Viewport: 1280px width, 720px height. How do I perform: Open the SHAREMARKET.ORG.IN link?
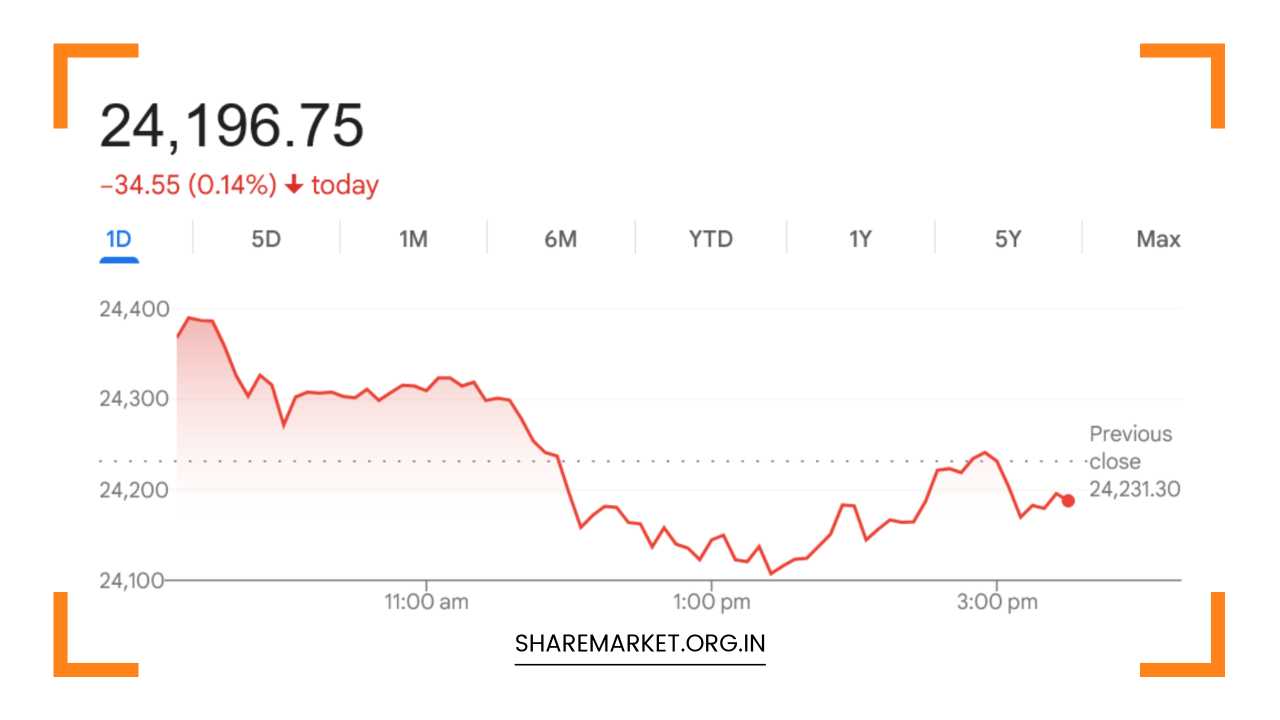tap(640, 642)
